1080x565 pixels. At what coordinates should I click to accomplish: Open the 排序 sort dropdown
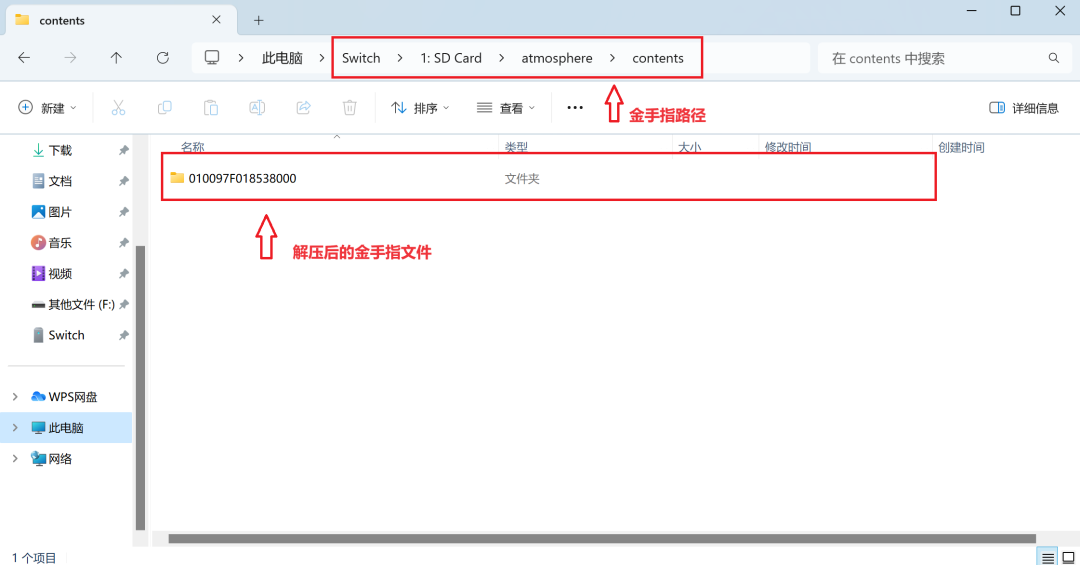pyautogui.click(x=420, y=108)
